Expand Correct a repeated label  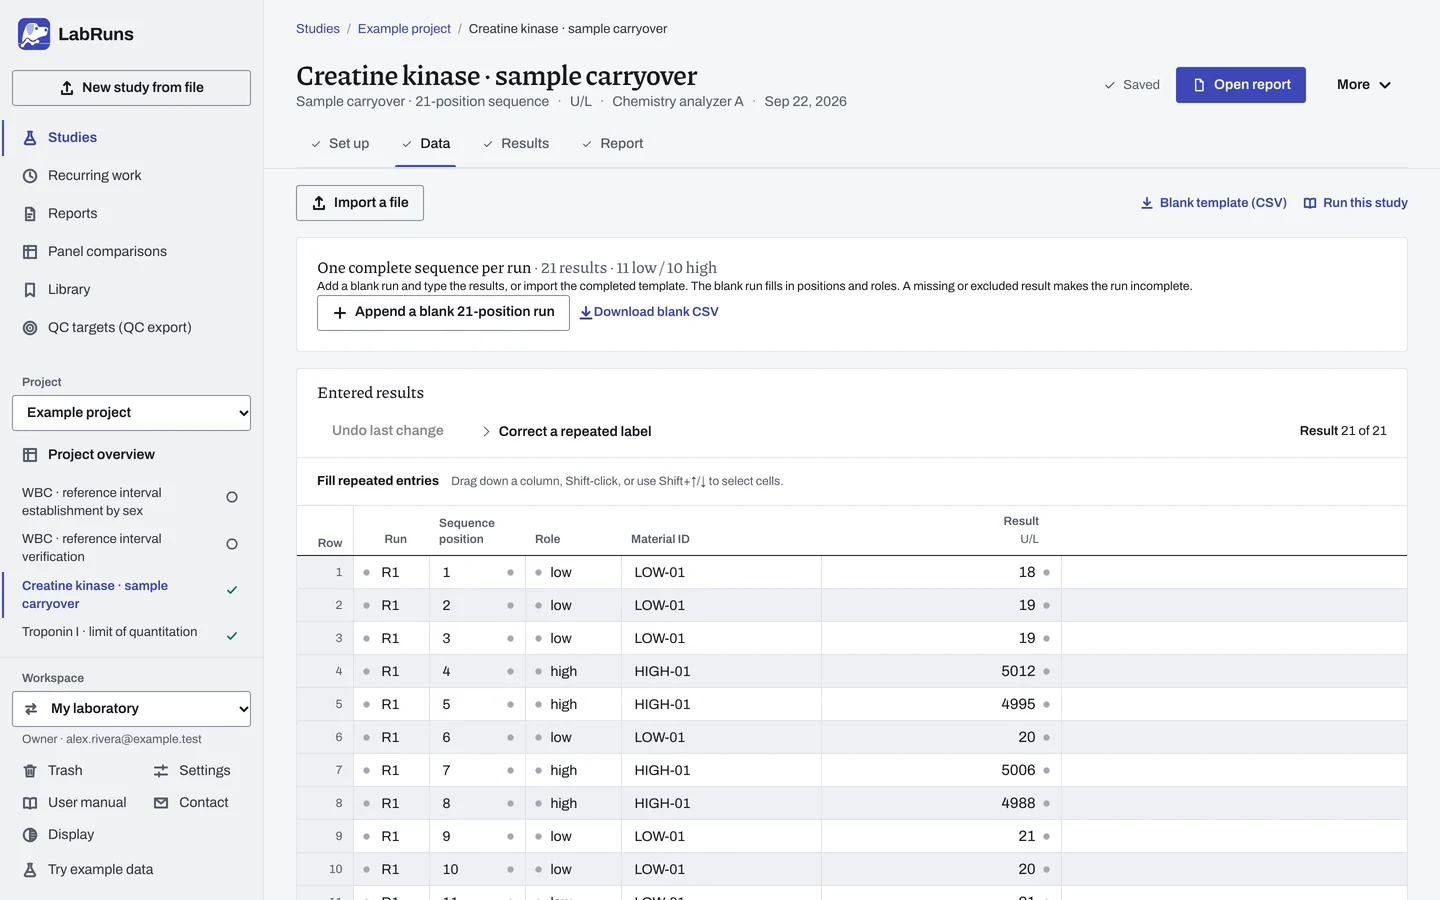click(x=565, y=432)
